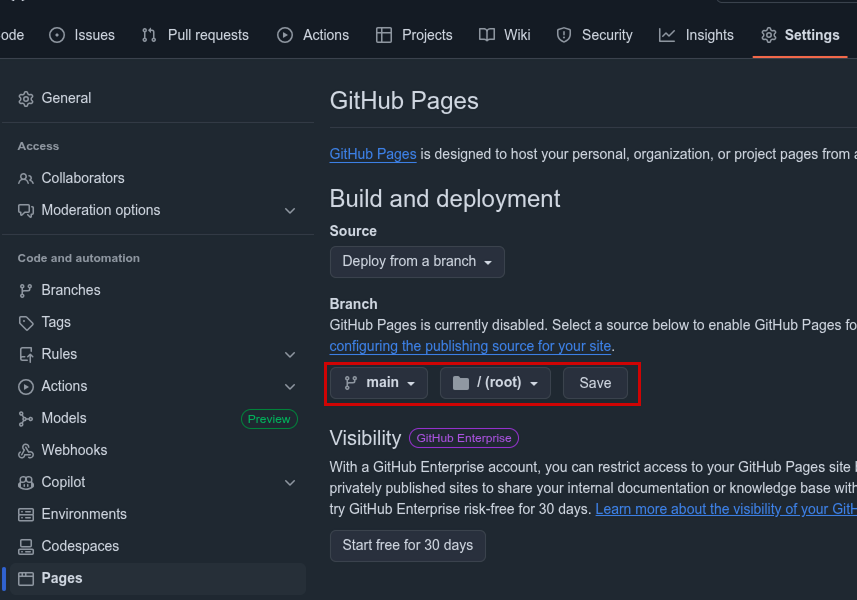
Task: Click the Pages browser icon in sidebar
Action: (26, 579)
